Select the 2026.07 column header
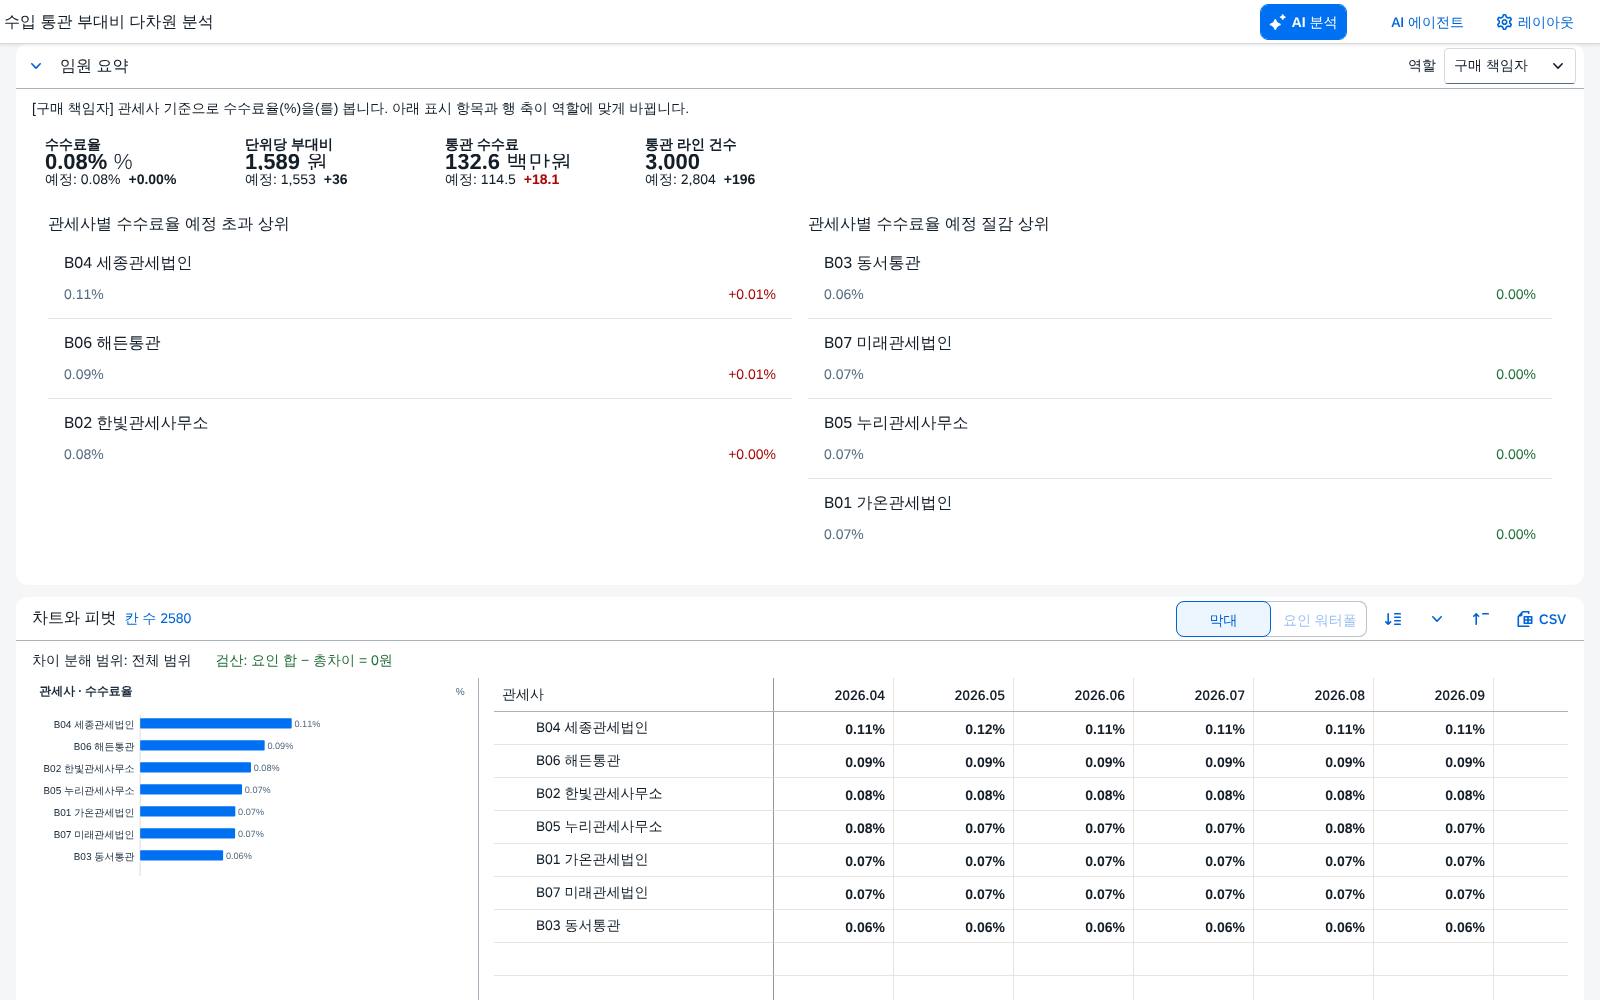1600x1000 pixels. [x=1194, y=695]
